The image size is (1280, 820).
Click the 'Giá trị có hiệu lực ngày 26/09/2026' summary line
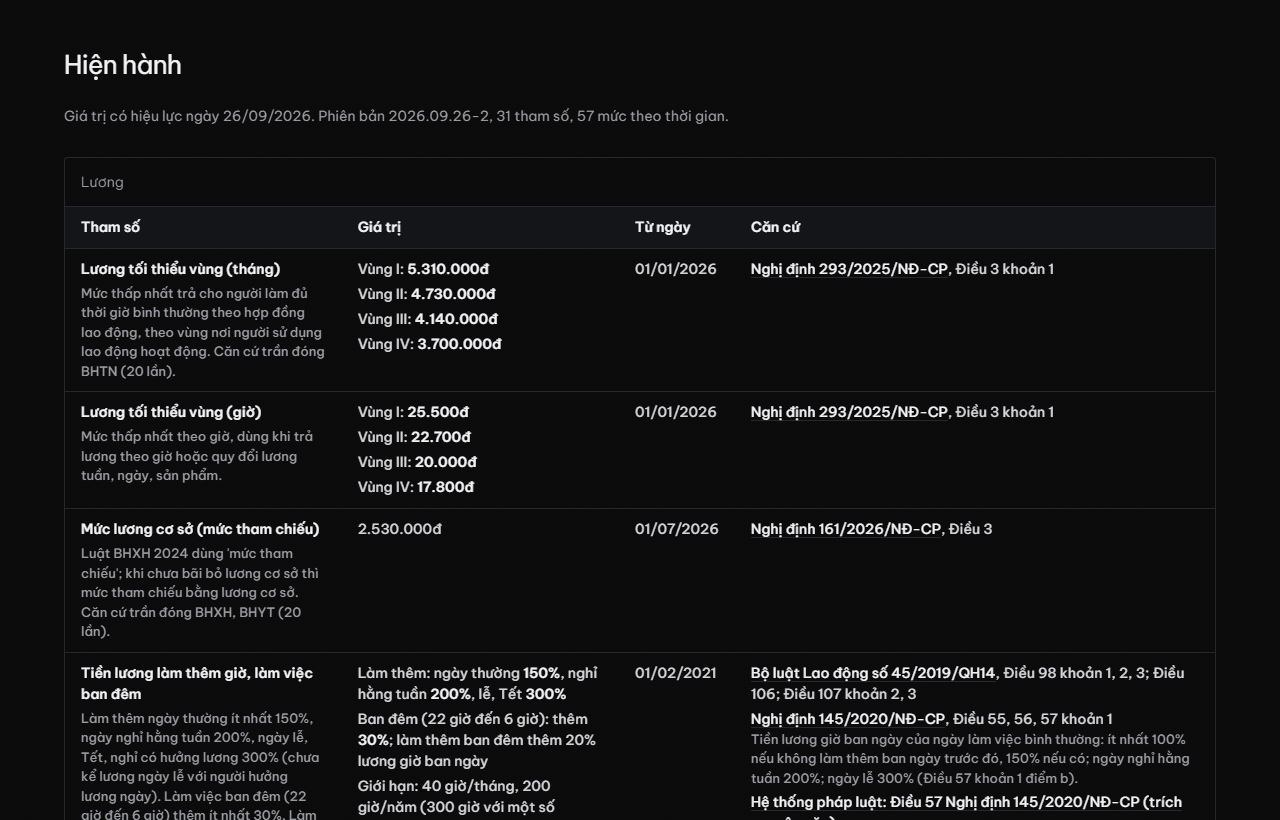(x=396, y=116)
